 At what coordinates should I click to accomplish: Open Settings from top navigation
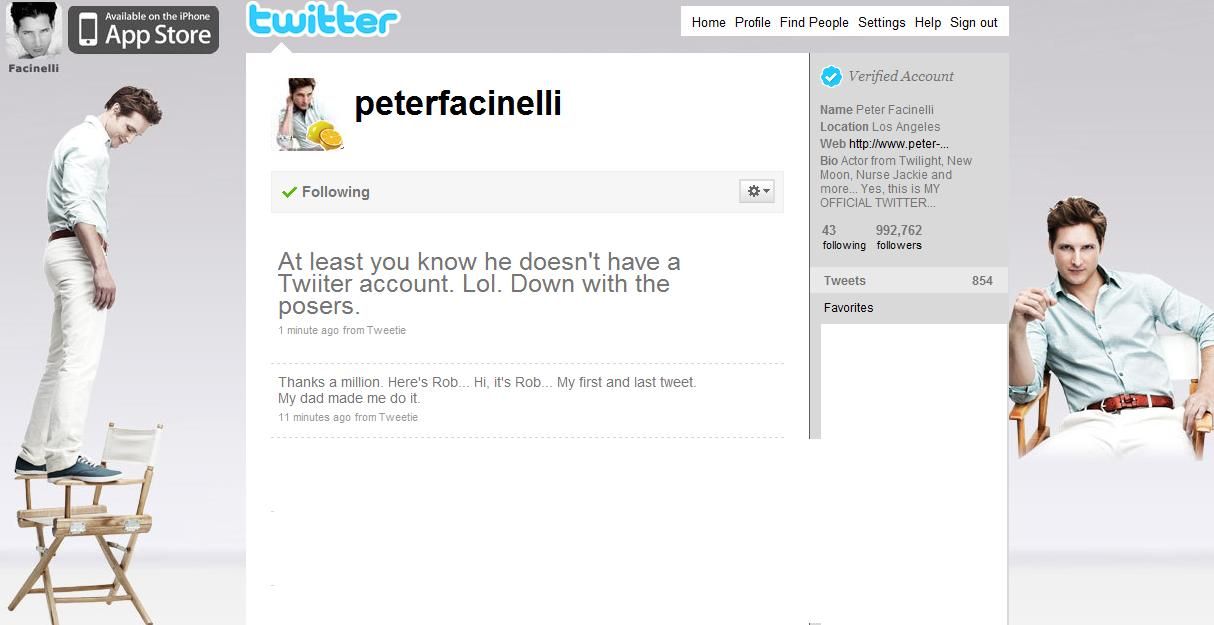tap(882, 22)
